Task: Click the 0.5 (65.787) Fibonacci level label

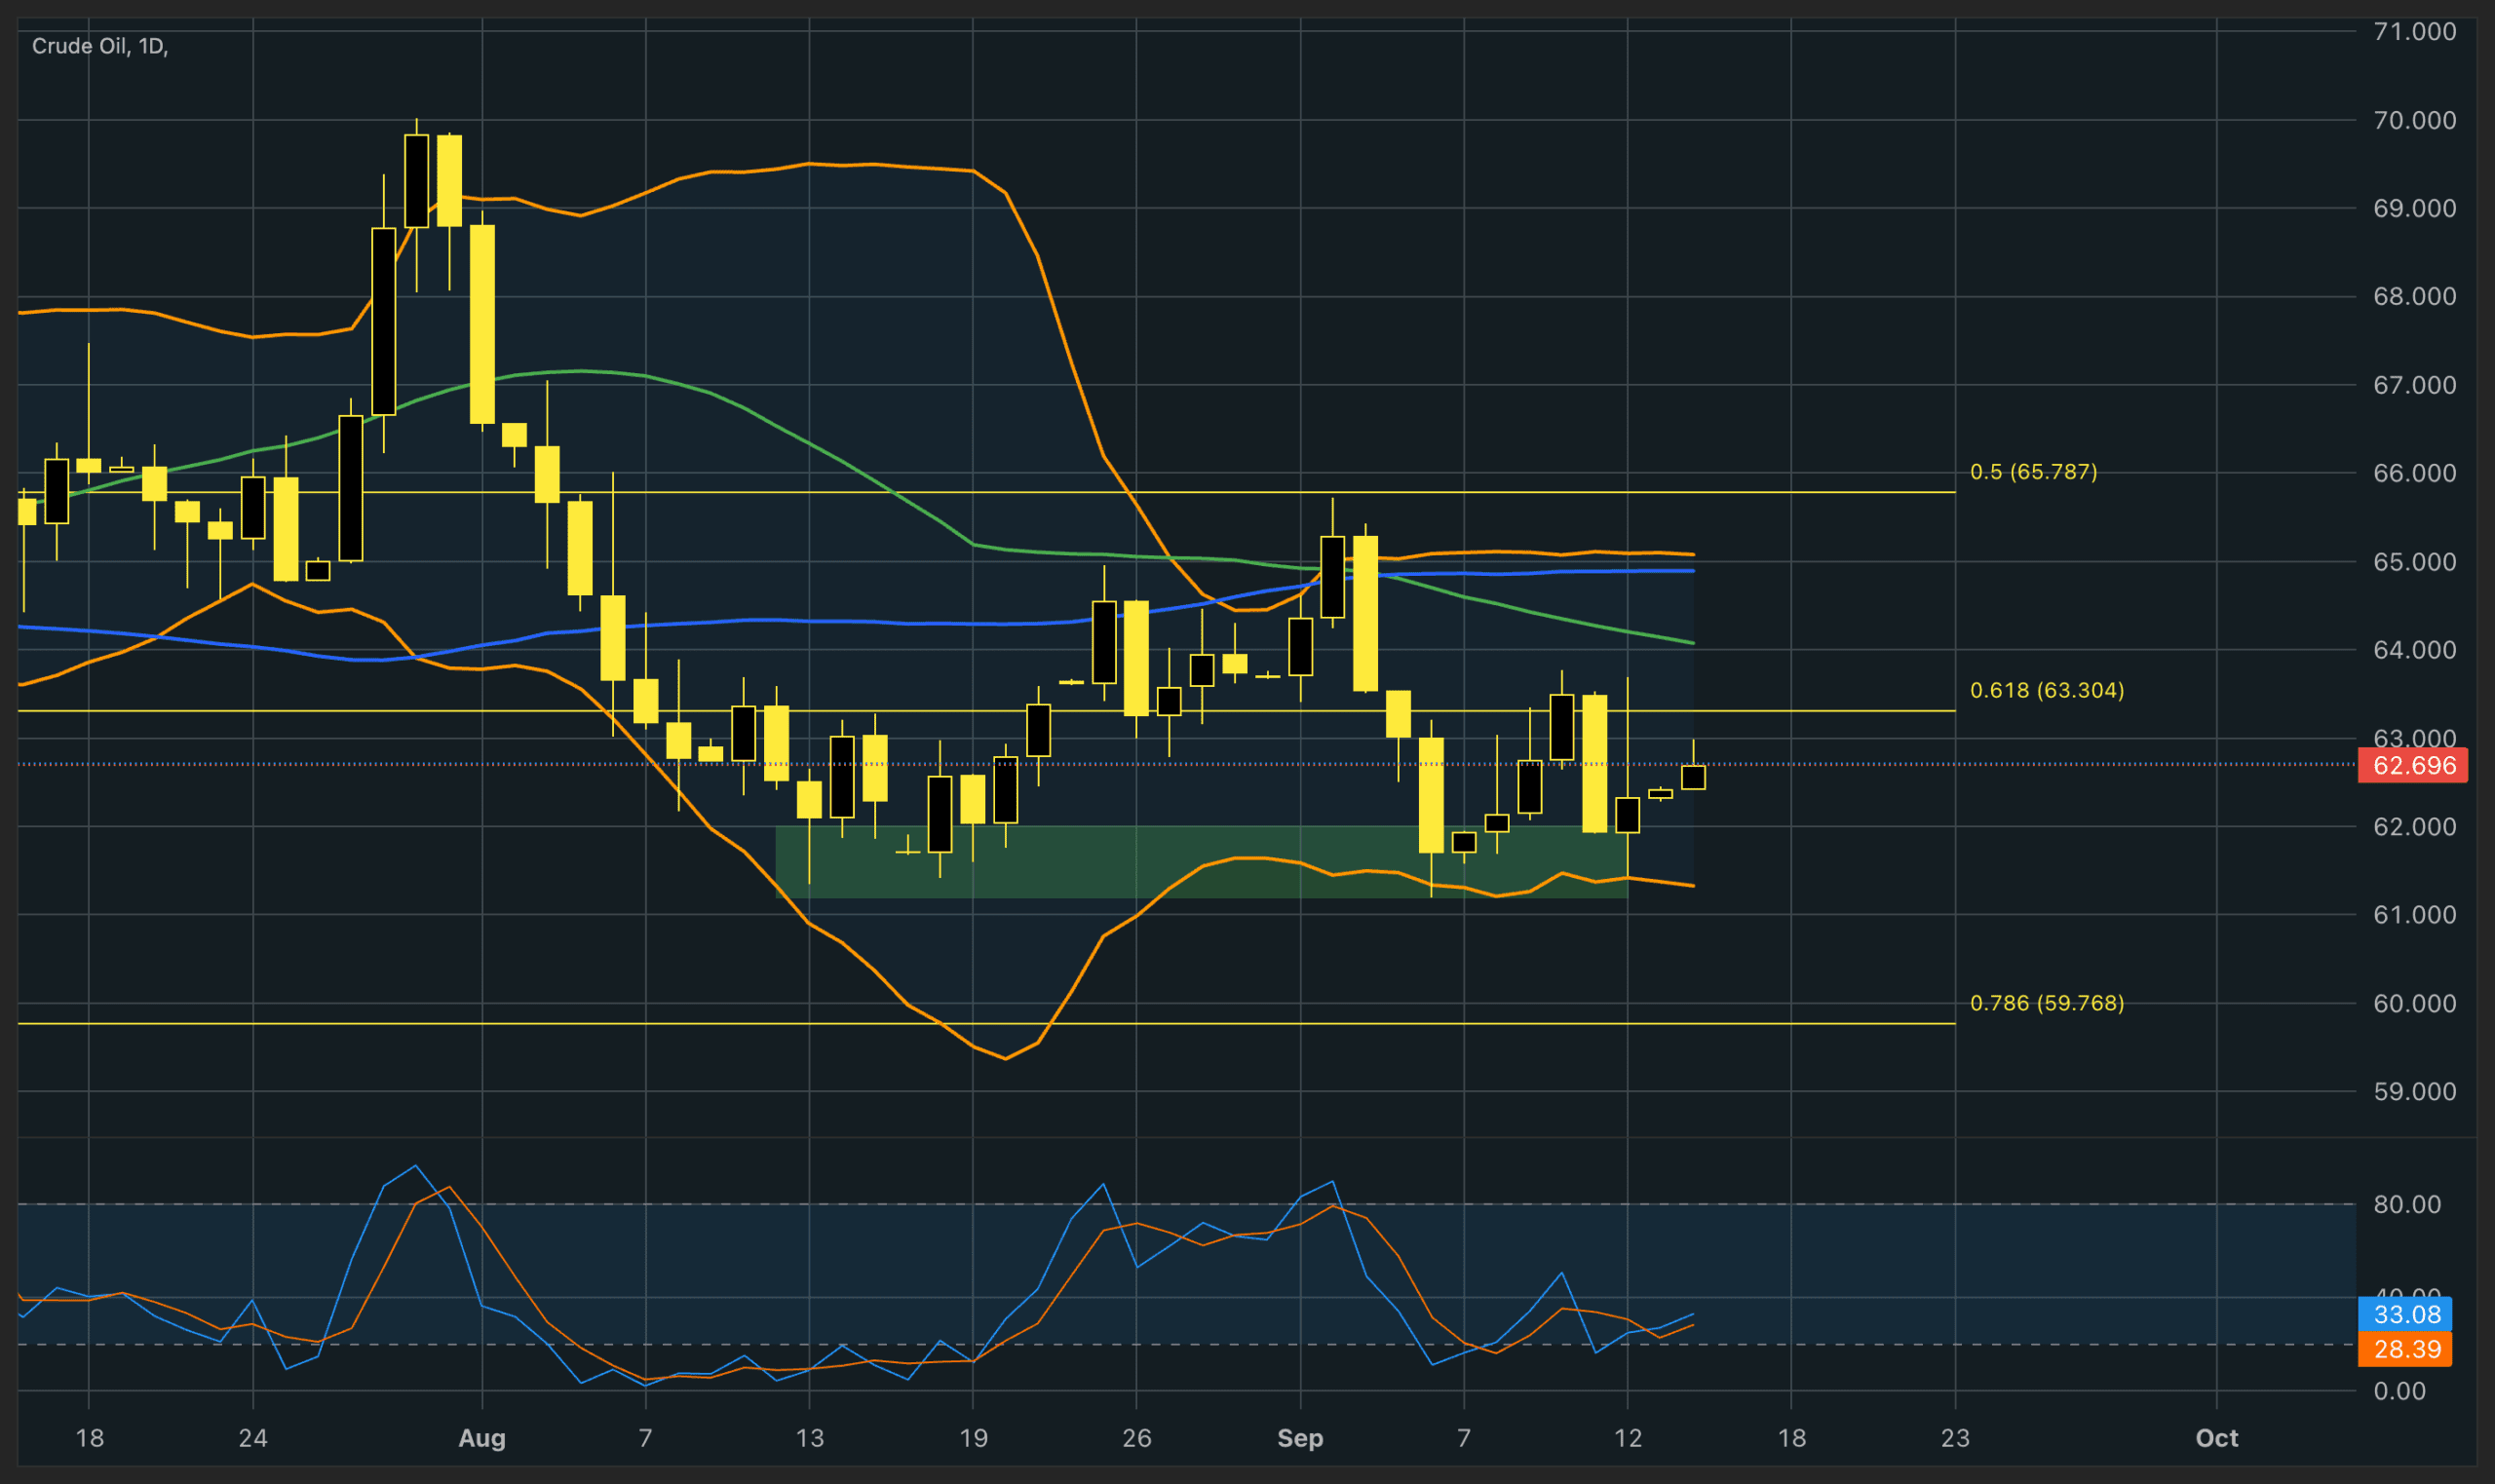Action: 2033,472
